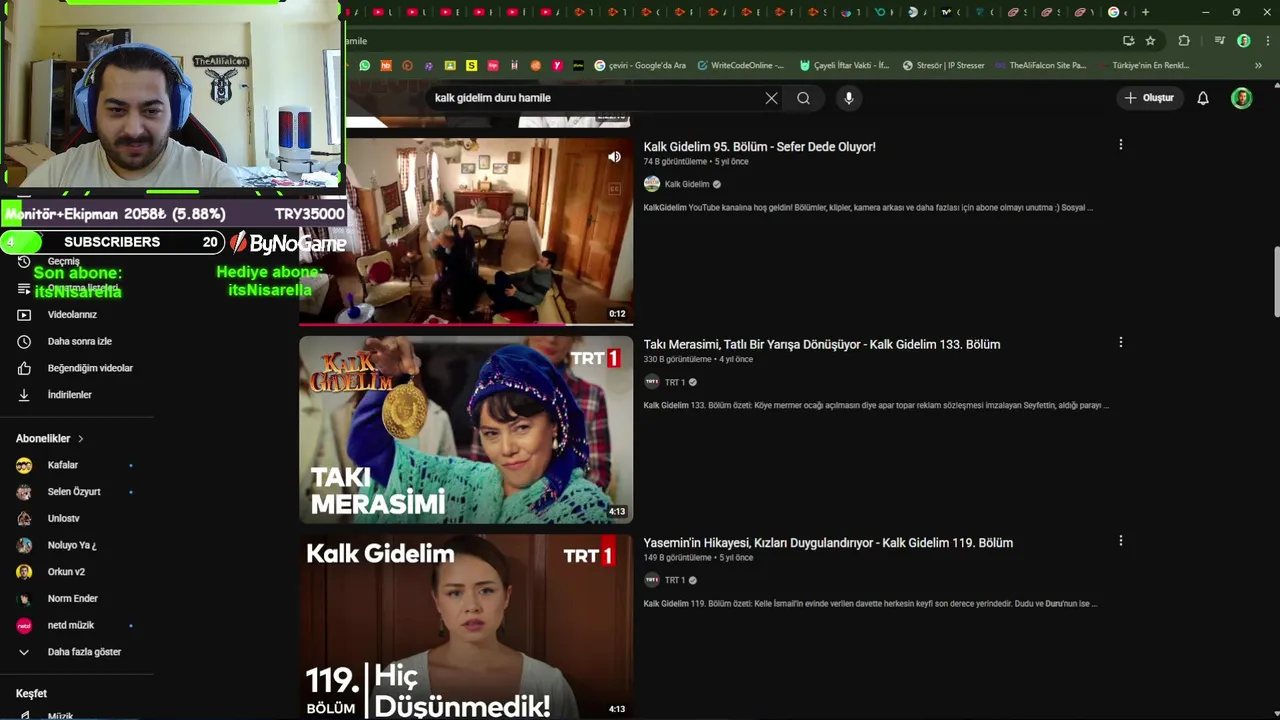Screen dimensions: 1280x720
Task: Open çeviri - Google'da Ara bookmark
Action: pyautogui.click(x=640, y=65)
